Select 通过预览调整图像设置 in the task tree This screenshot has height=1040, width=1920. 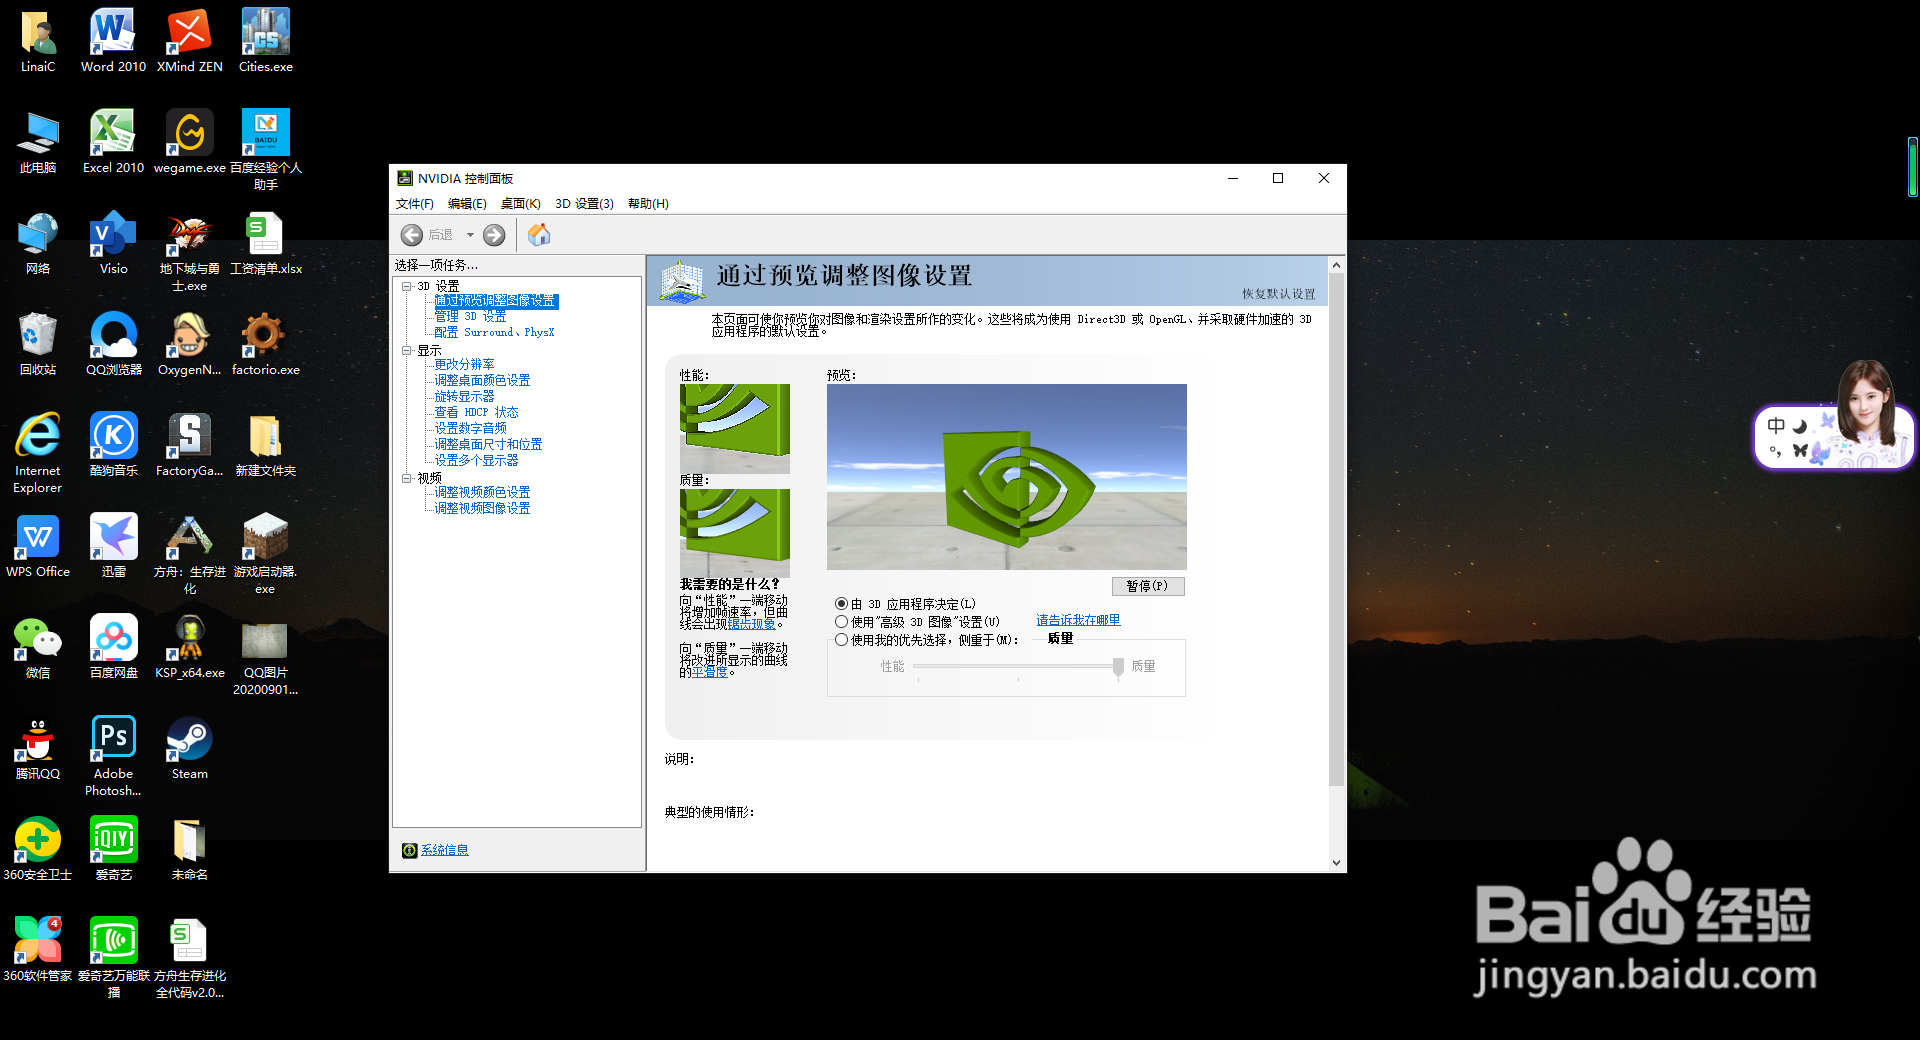496,301
